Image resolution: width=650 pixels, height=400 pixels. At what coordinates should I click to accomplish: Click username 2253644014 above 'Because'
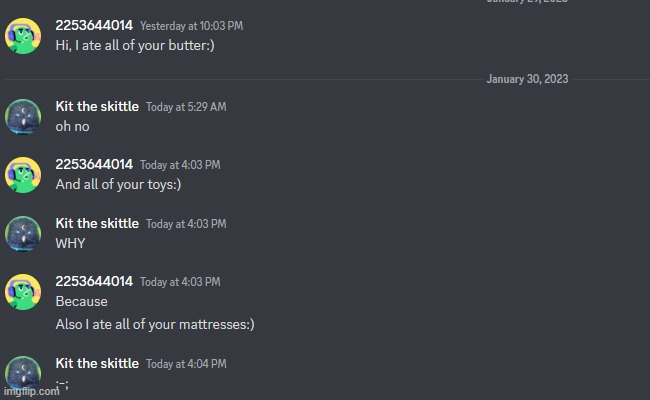click(94, 281)
